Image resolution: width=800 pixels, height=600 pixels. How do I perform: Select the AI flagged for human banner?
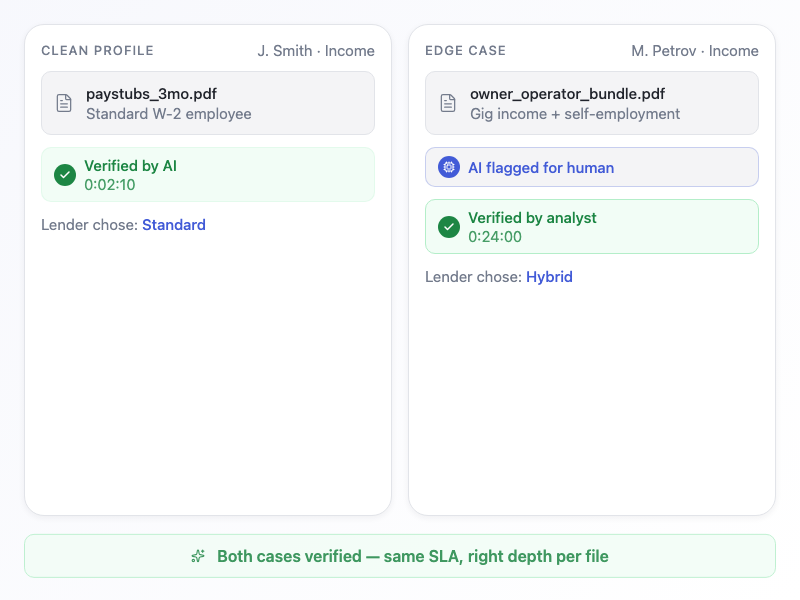(x=592, y=168)
